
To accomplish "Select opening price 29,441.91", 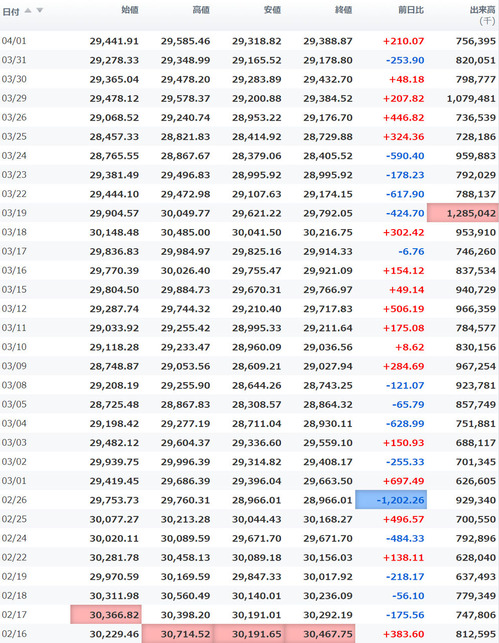I will click(x=114, y=41).
